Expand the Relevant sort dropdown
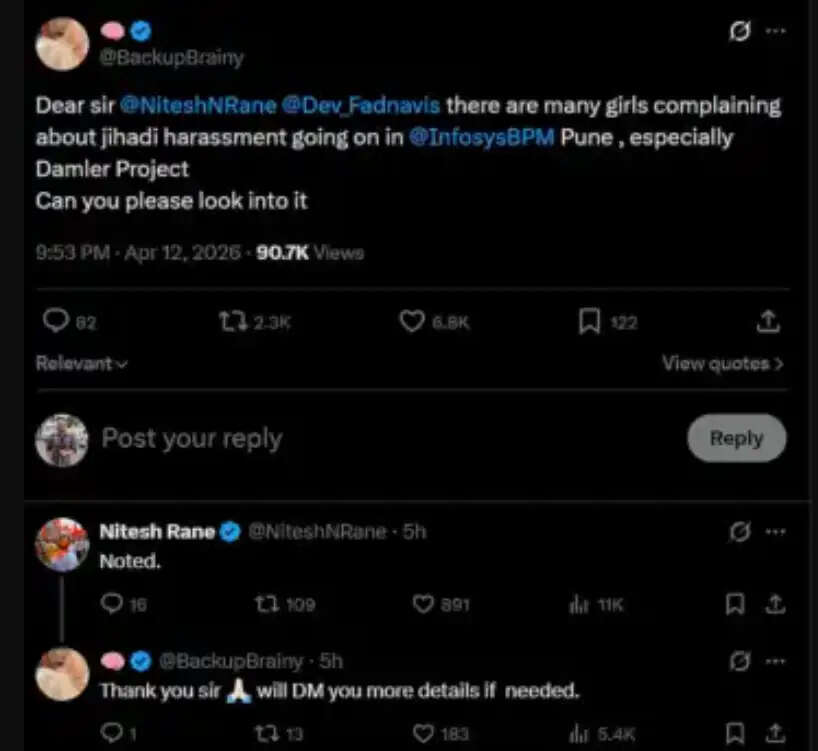The height and width of the screenshot is (751, 818). click(82, 364)
